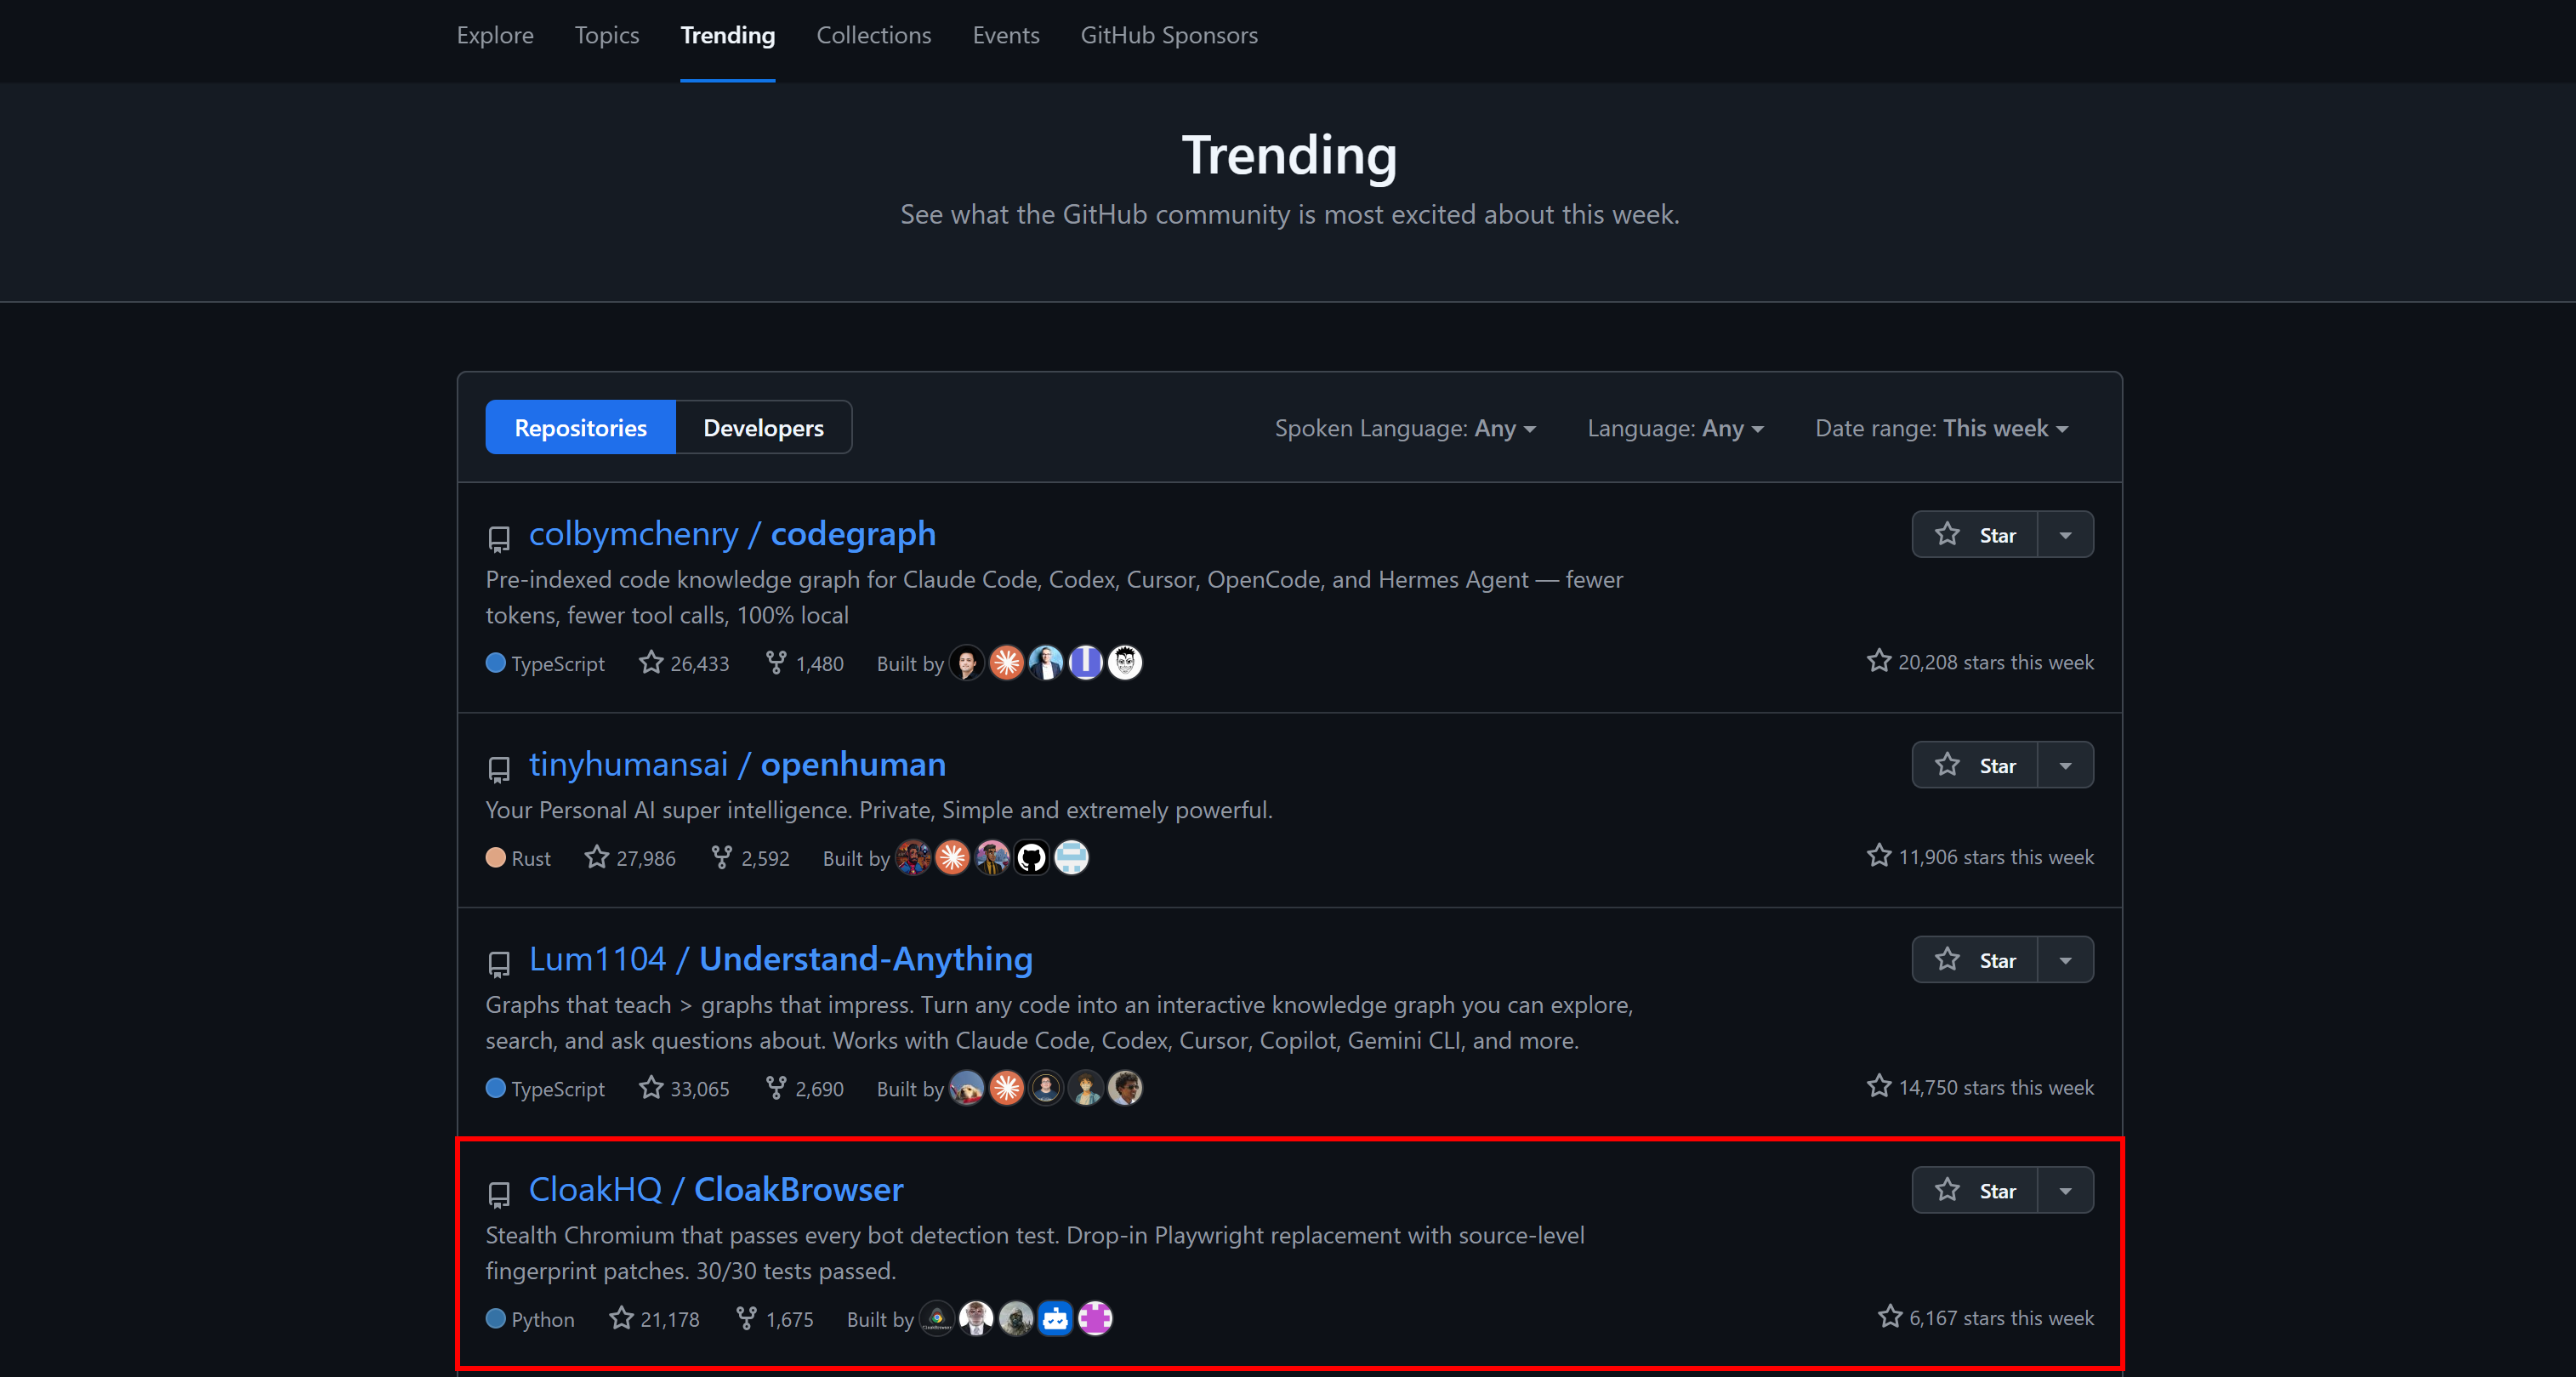Viewport: 2576px width, 1377px height.
Task: Open the Explore tab
Action: (495, 35)
